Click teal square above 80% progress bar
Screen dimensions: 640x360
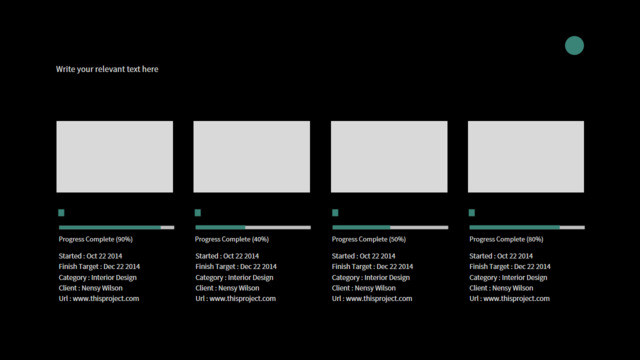(472, 213)
